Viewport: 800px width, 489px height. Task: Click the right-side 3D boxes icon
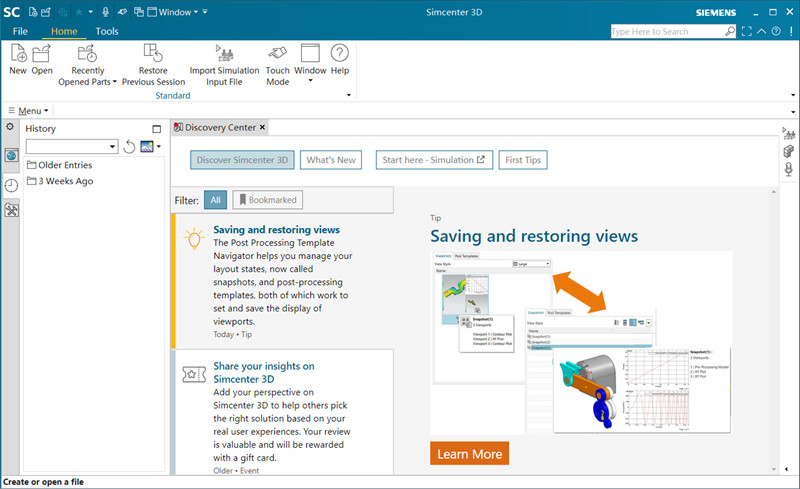pyautogui.click(x=789, y=152)
